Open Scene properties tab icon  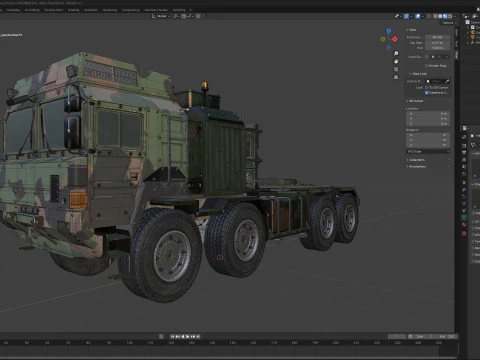pos(464,166)
